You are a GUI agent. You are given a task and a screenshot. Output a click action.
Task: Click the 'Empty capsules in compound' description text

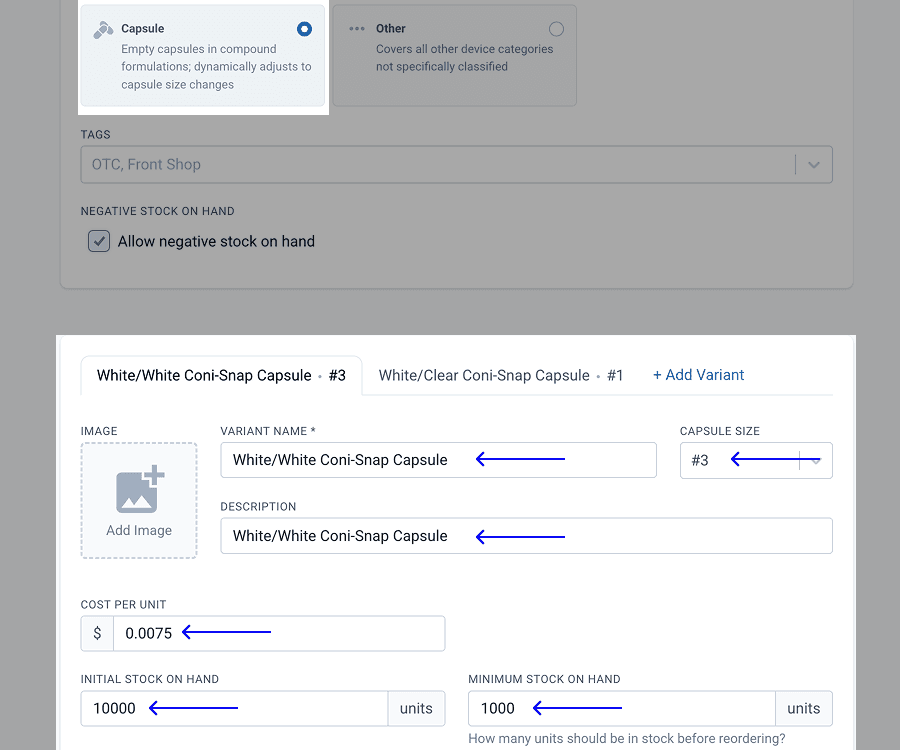pyautogui.click(x=216, y=67)
